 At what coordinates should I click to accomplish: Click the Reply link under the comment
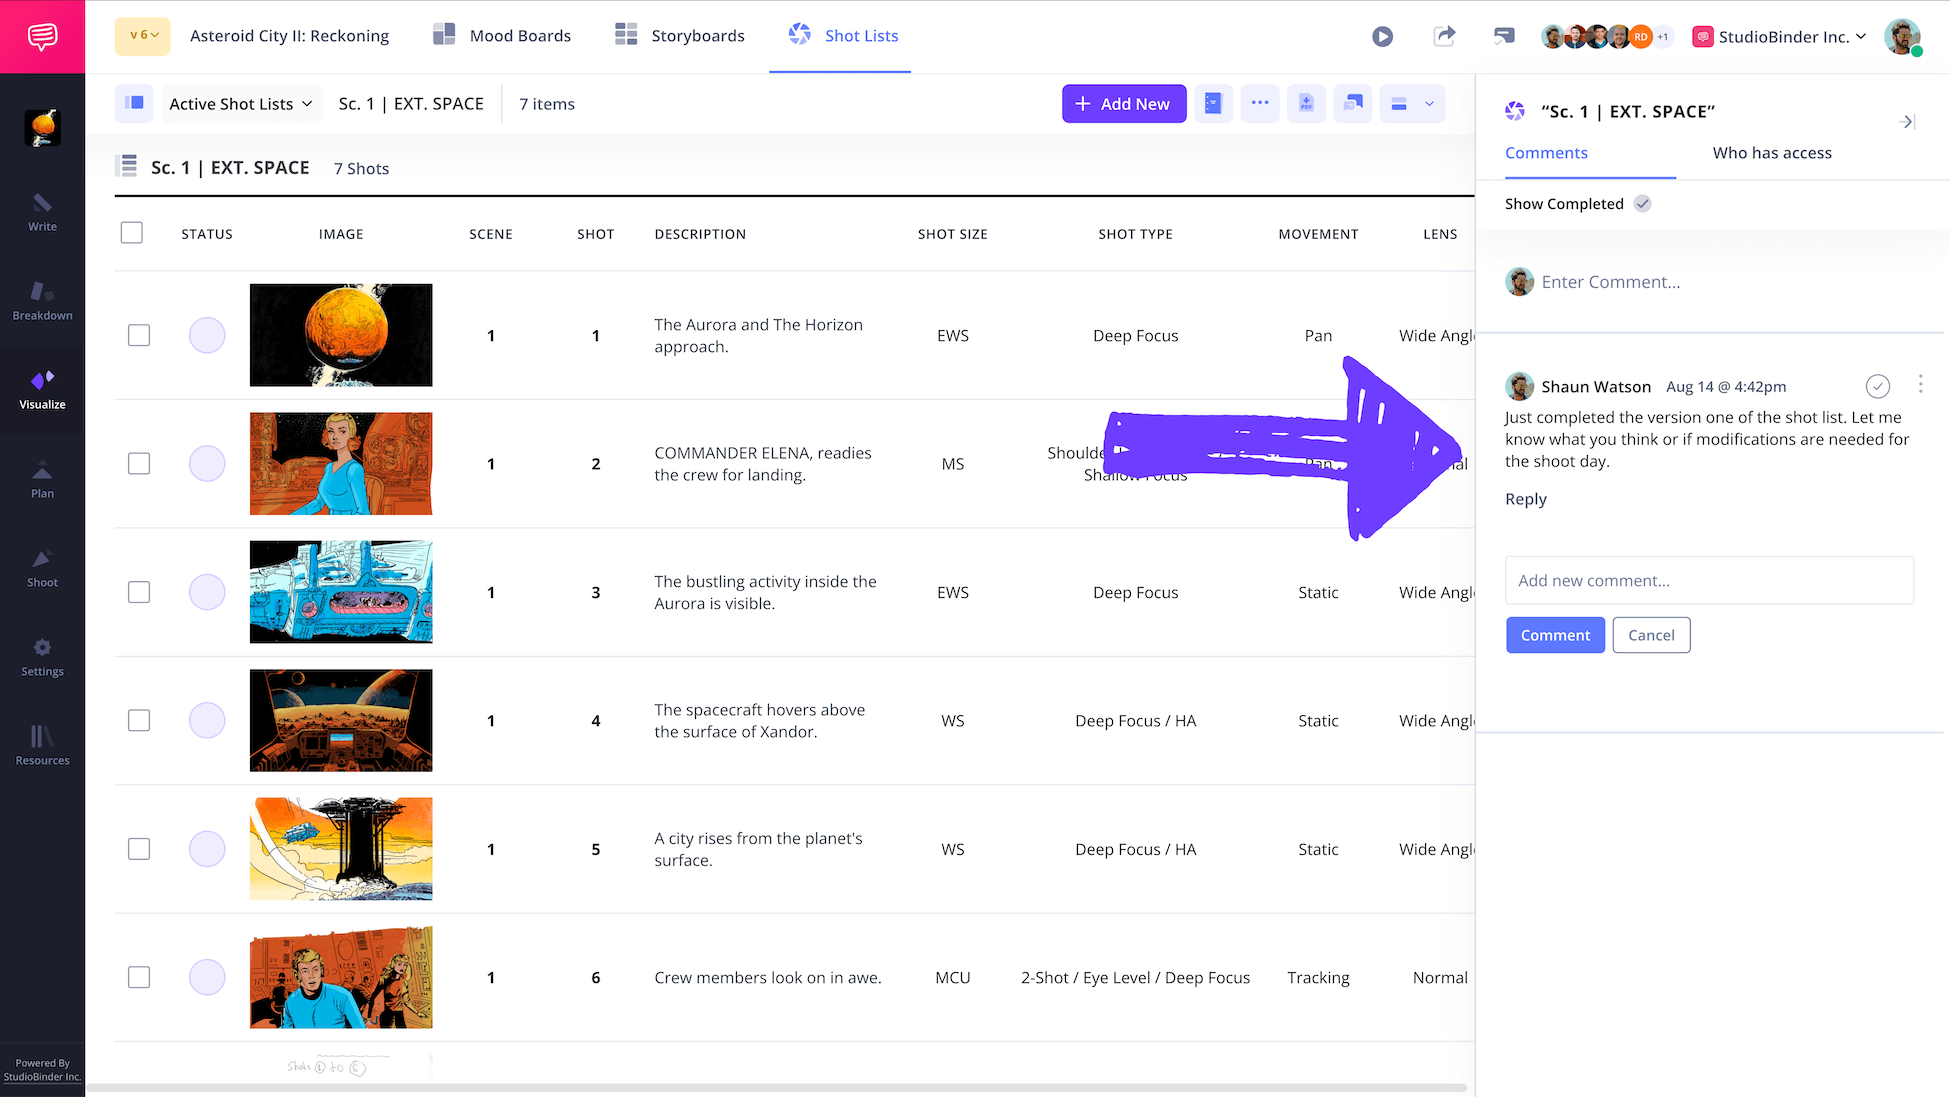[x=1525, y=499]
